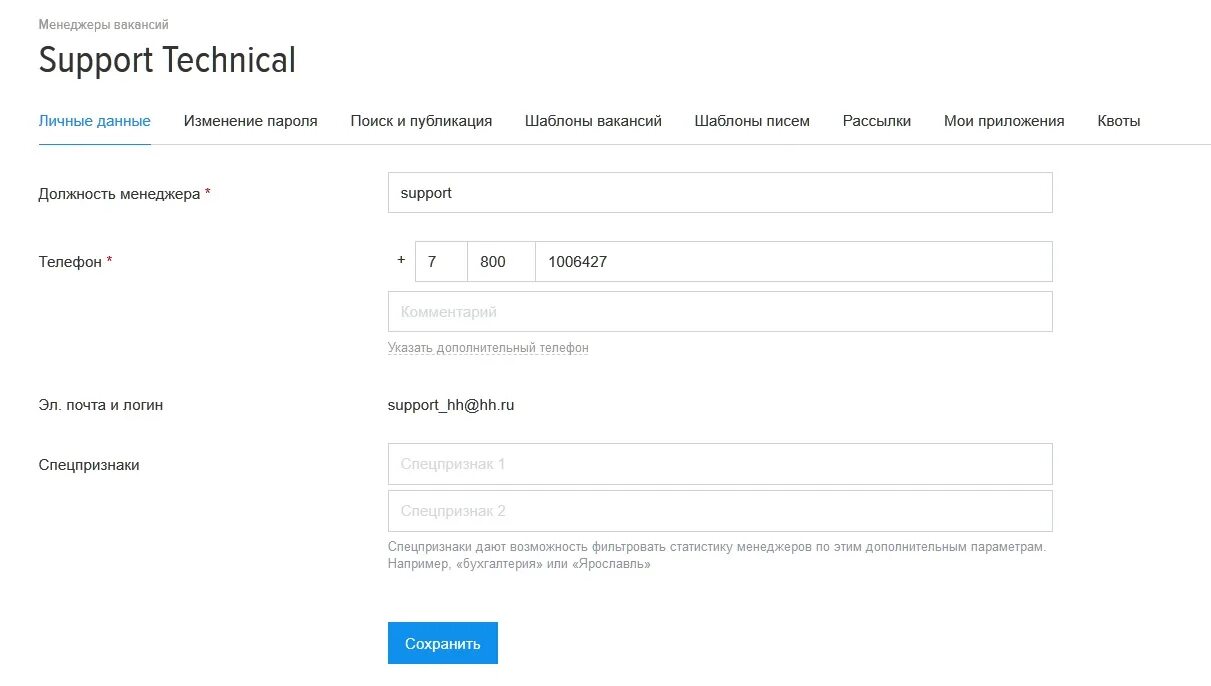Go to the Шаблоны вакансий tab

pyautogui.click(x=593, y=121)
